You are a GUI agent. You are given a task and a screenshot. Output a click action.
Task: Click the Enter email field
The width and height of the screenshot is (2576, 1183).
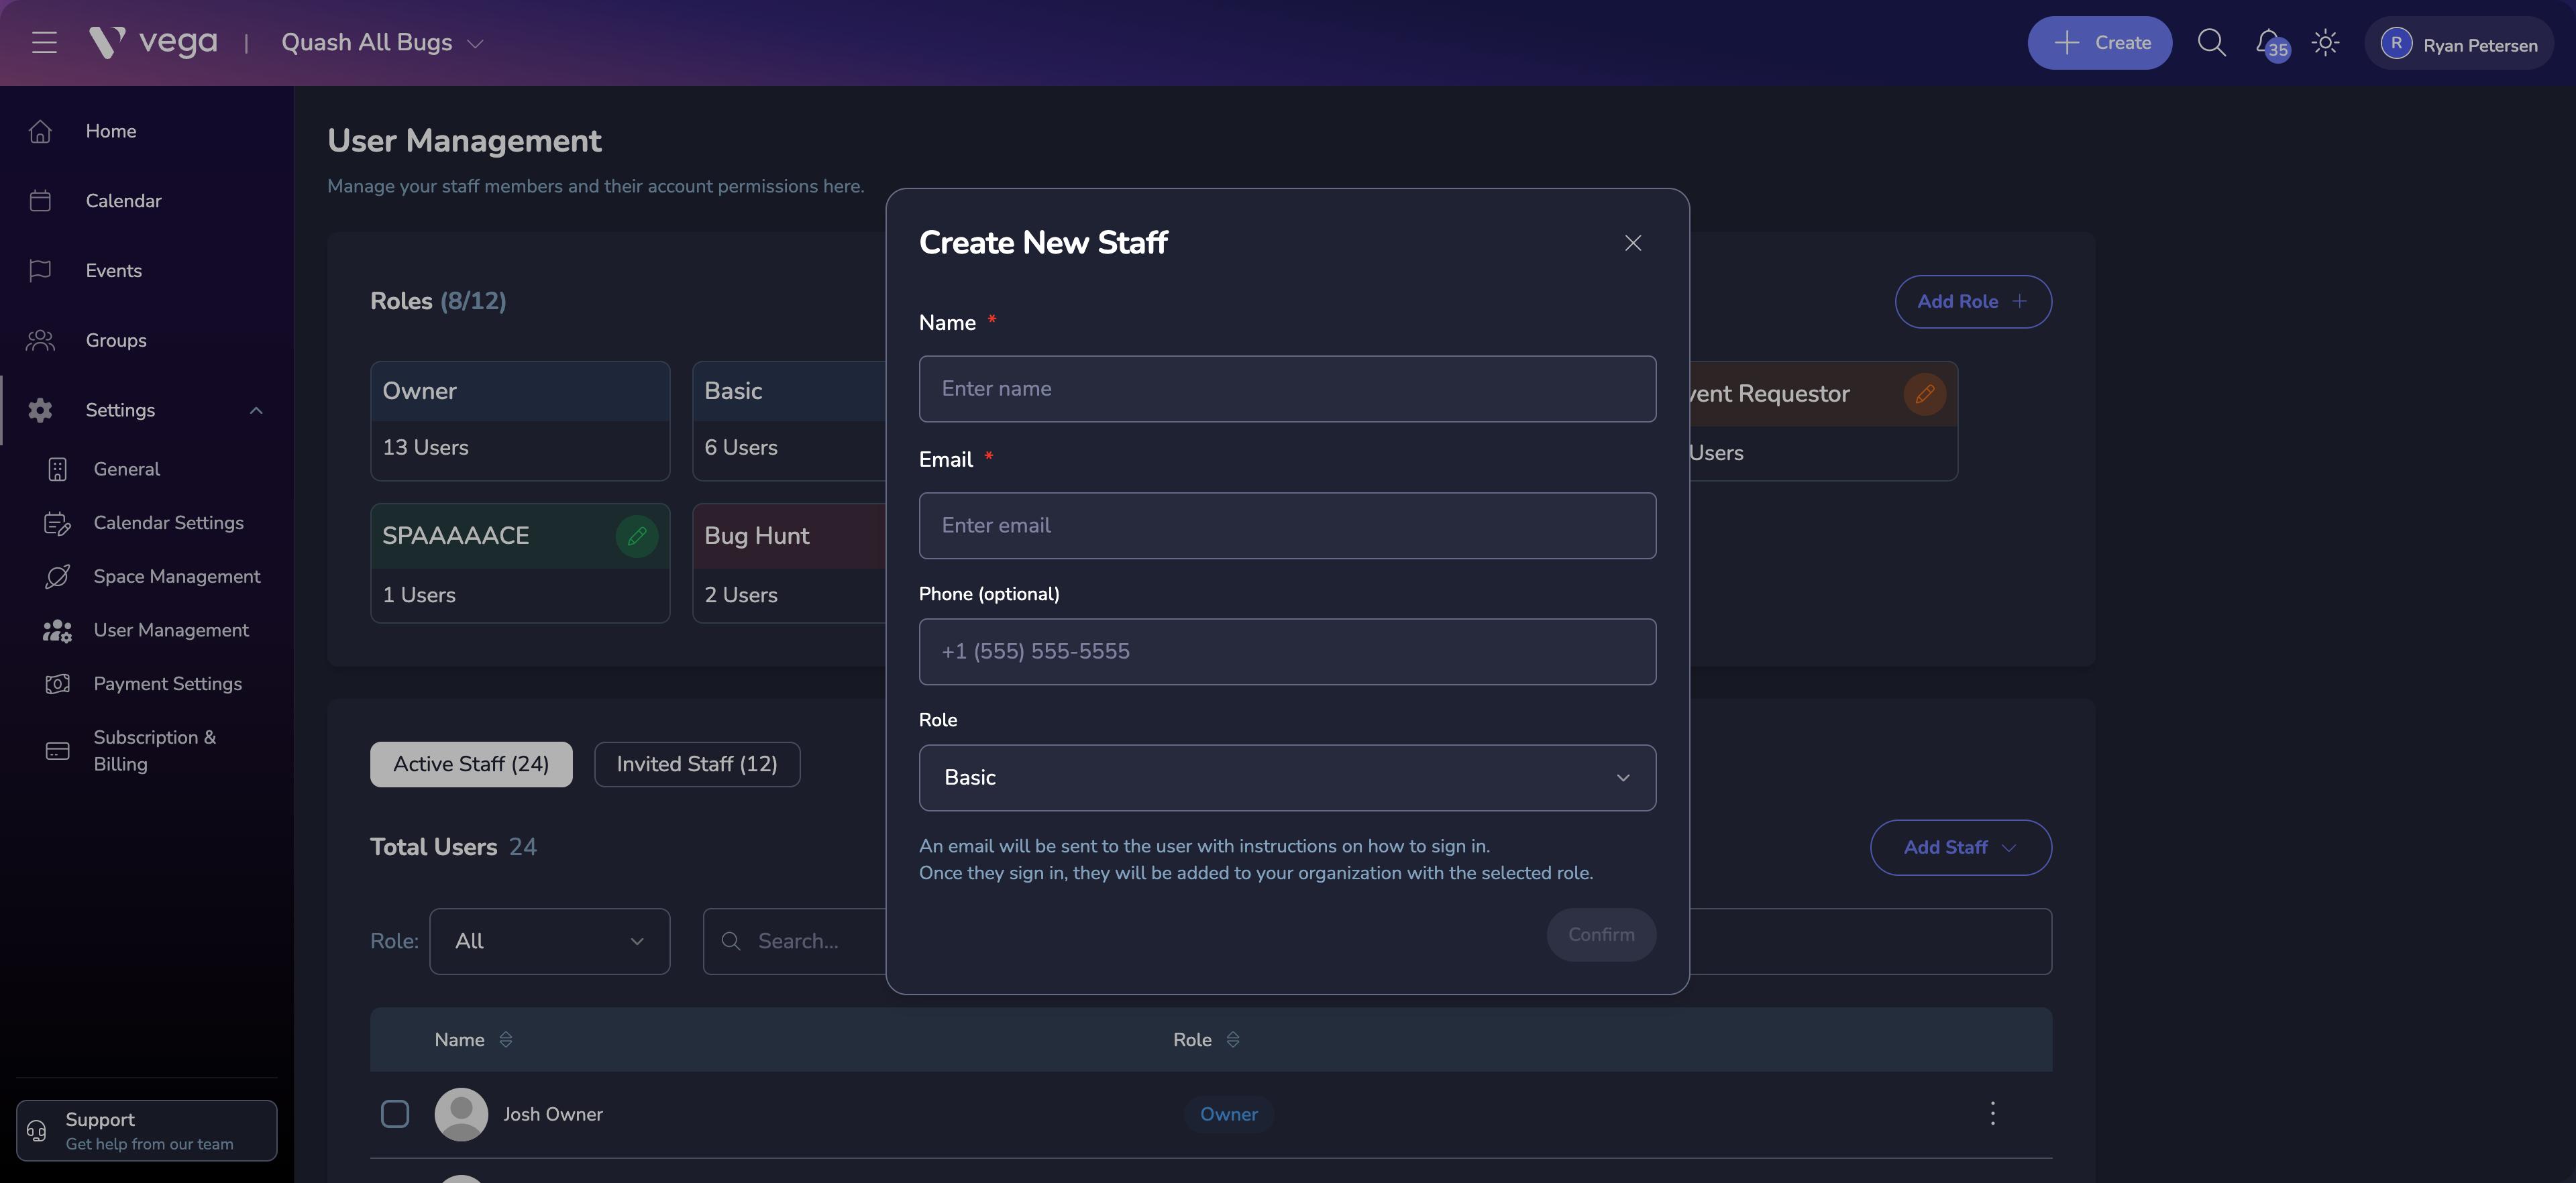click(1287, 525)
